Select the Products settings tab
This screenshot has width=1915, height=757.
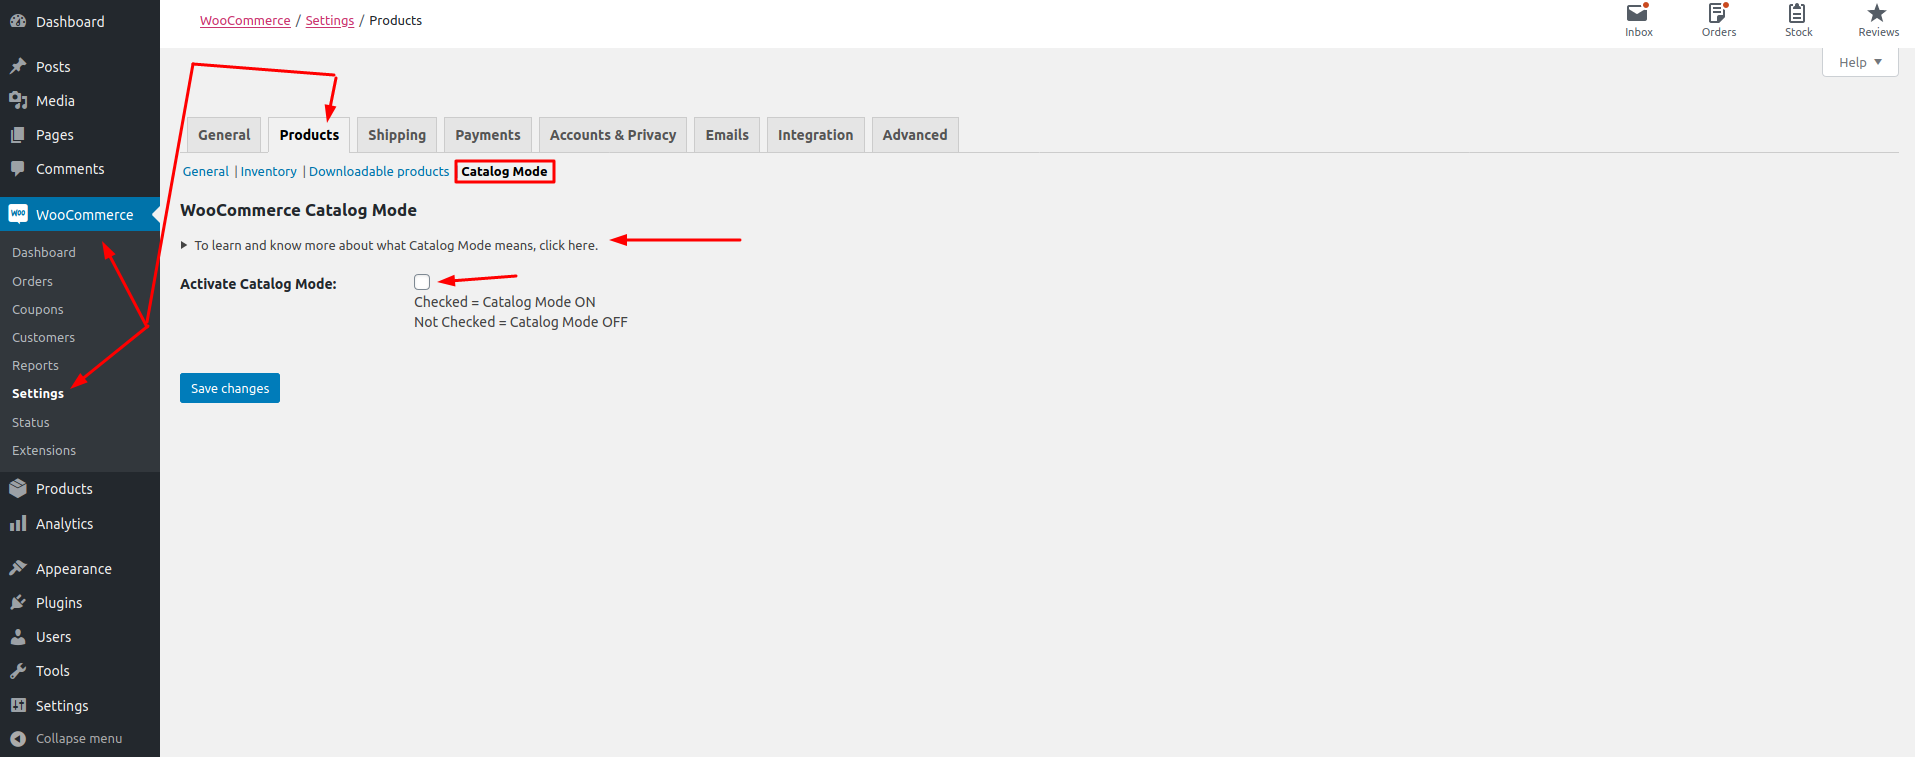(x=309, y=135)
